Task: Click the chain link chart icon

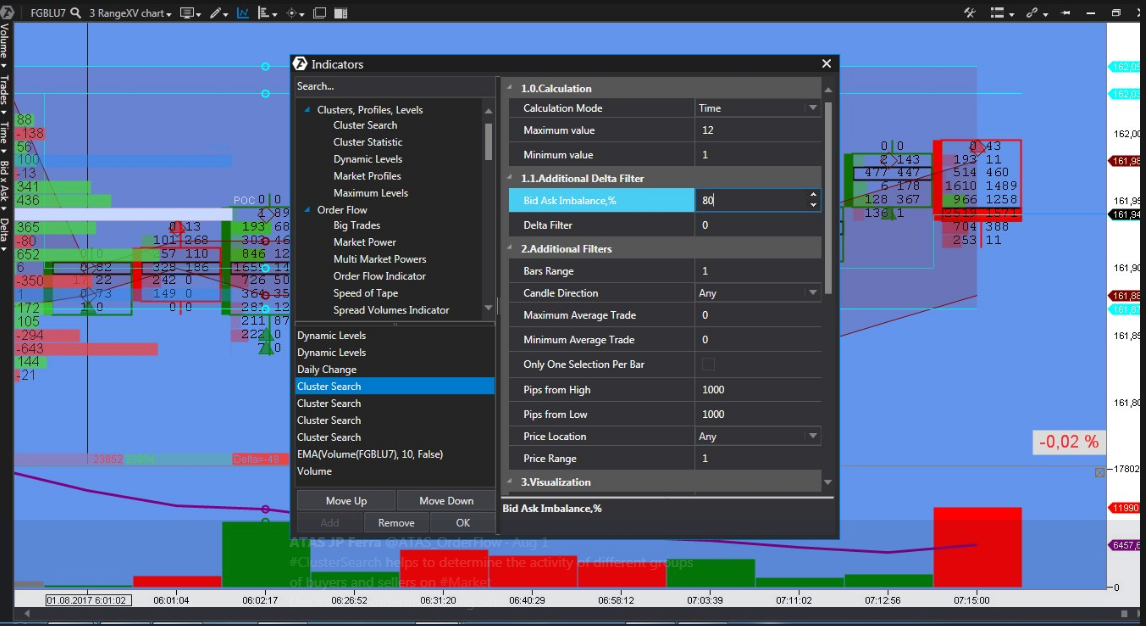Action: pyautogui.click(x=1031, y=13)
